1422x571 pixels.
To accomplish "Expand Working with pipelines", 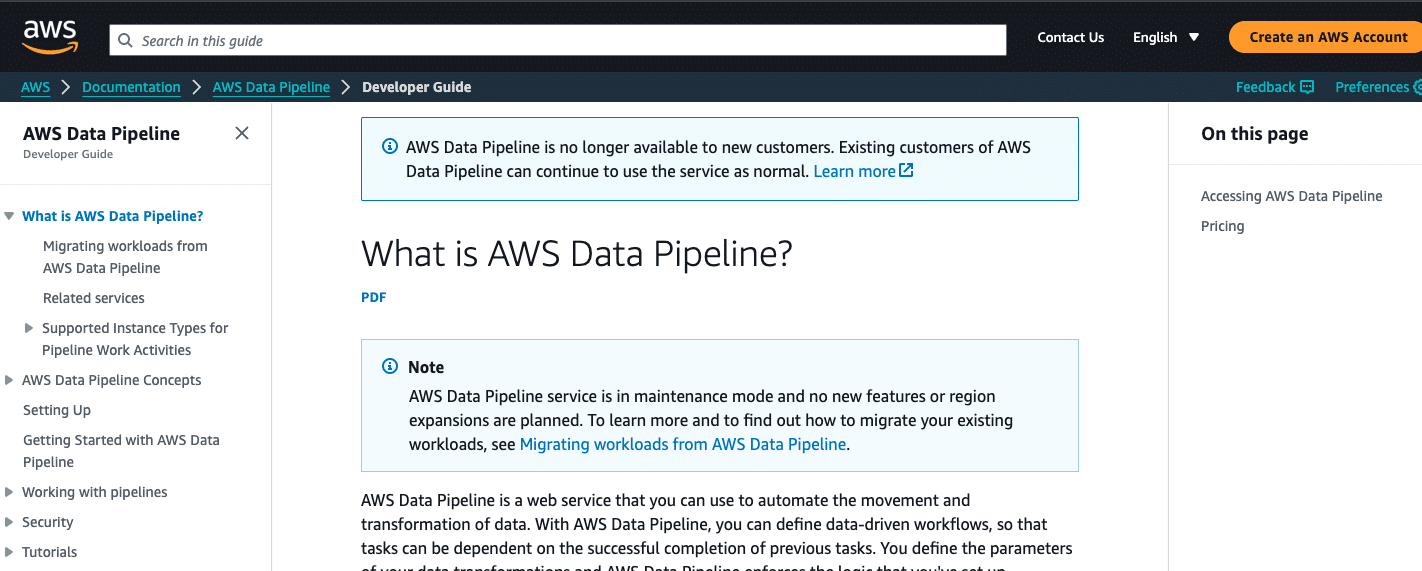I will pyautogui.click(x=9, y=492).
